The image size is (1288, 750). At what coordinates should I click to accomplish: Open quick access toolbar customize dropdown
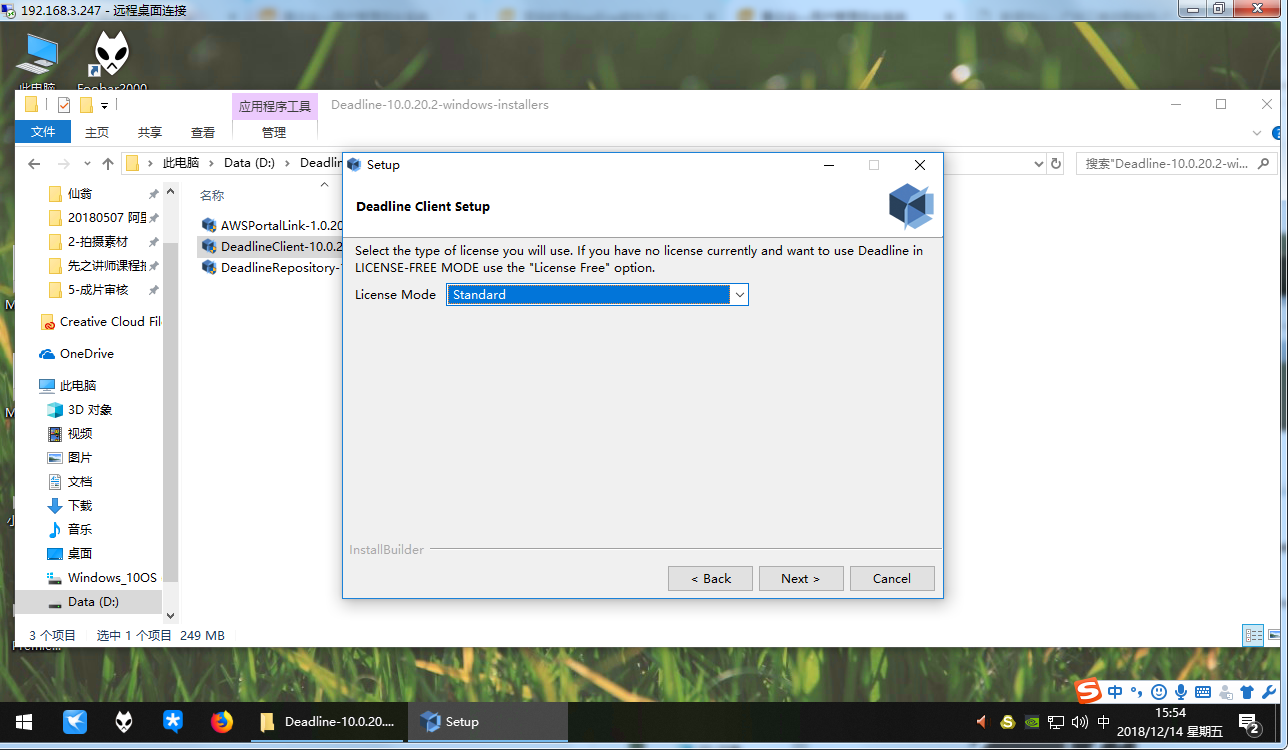pyautogui.click(x=104, y=105)
